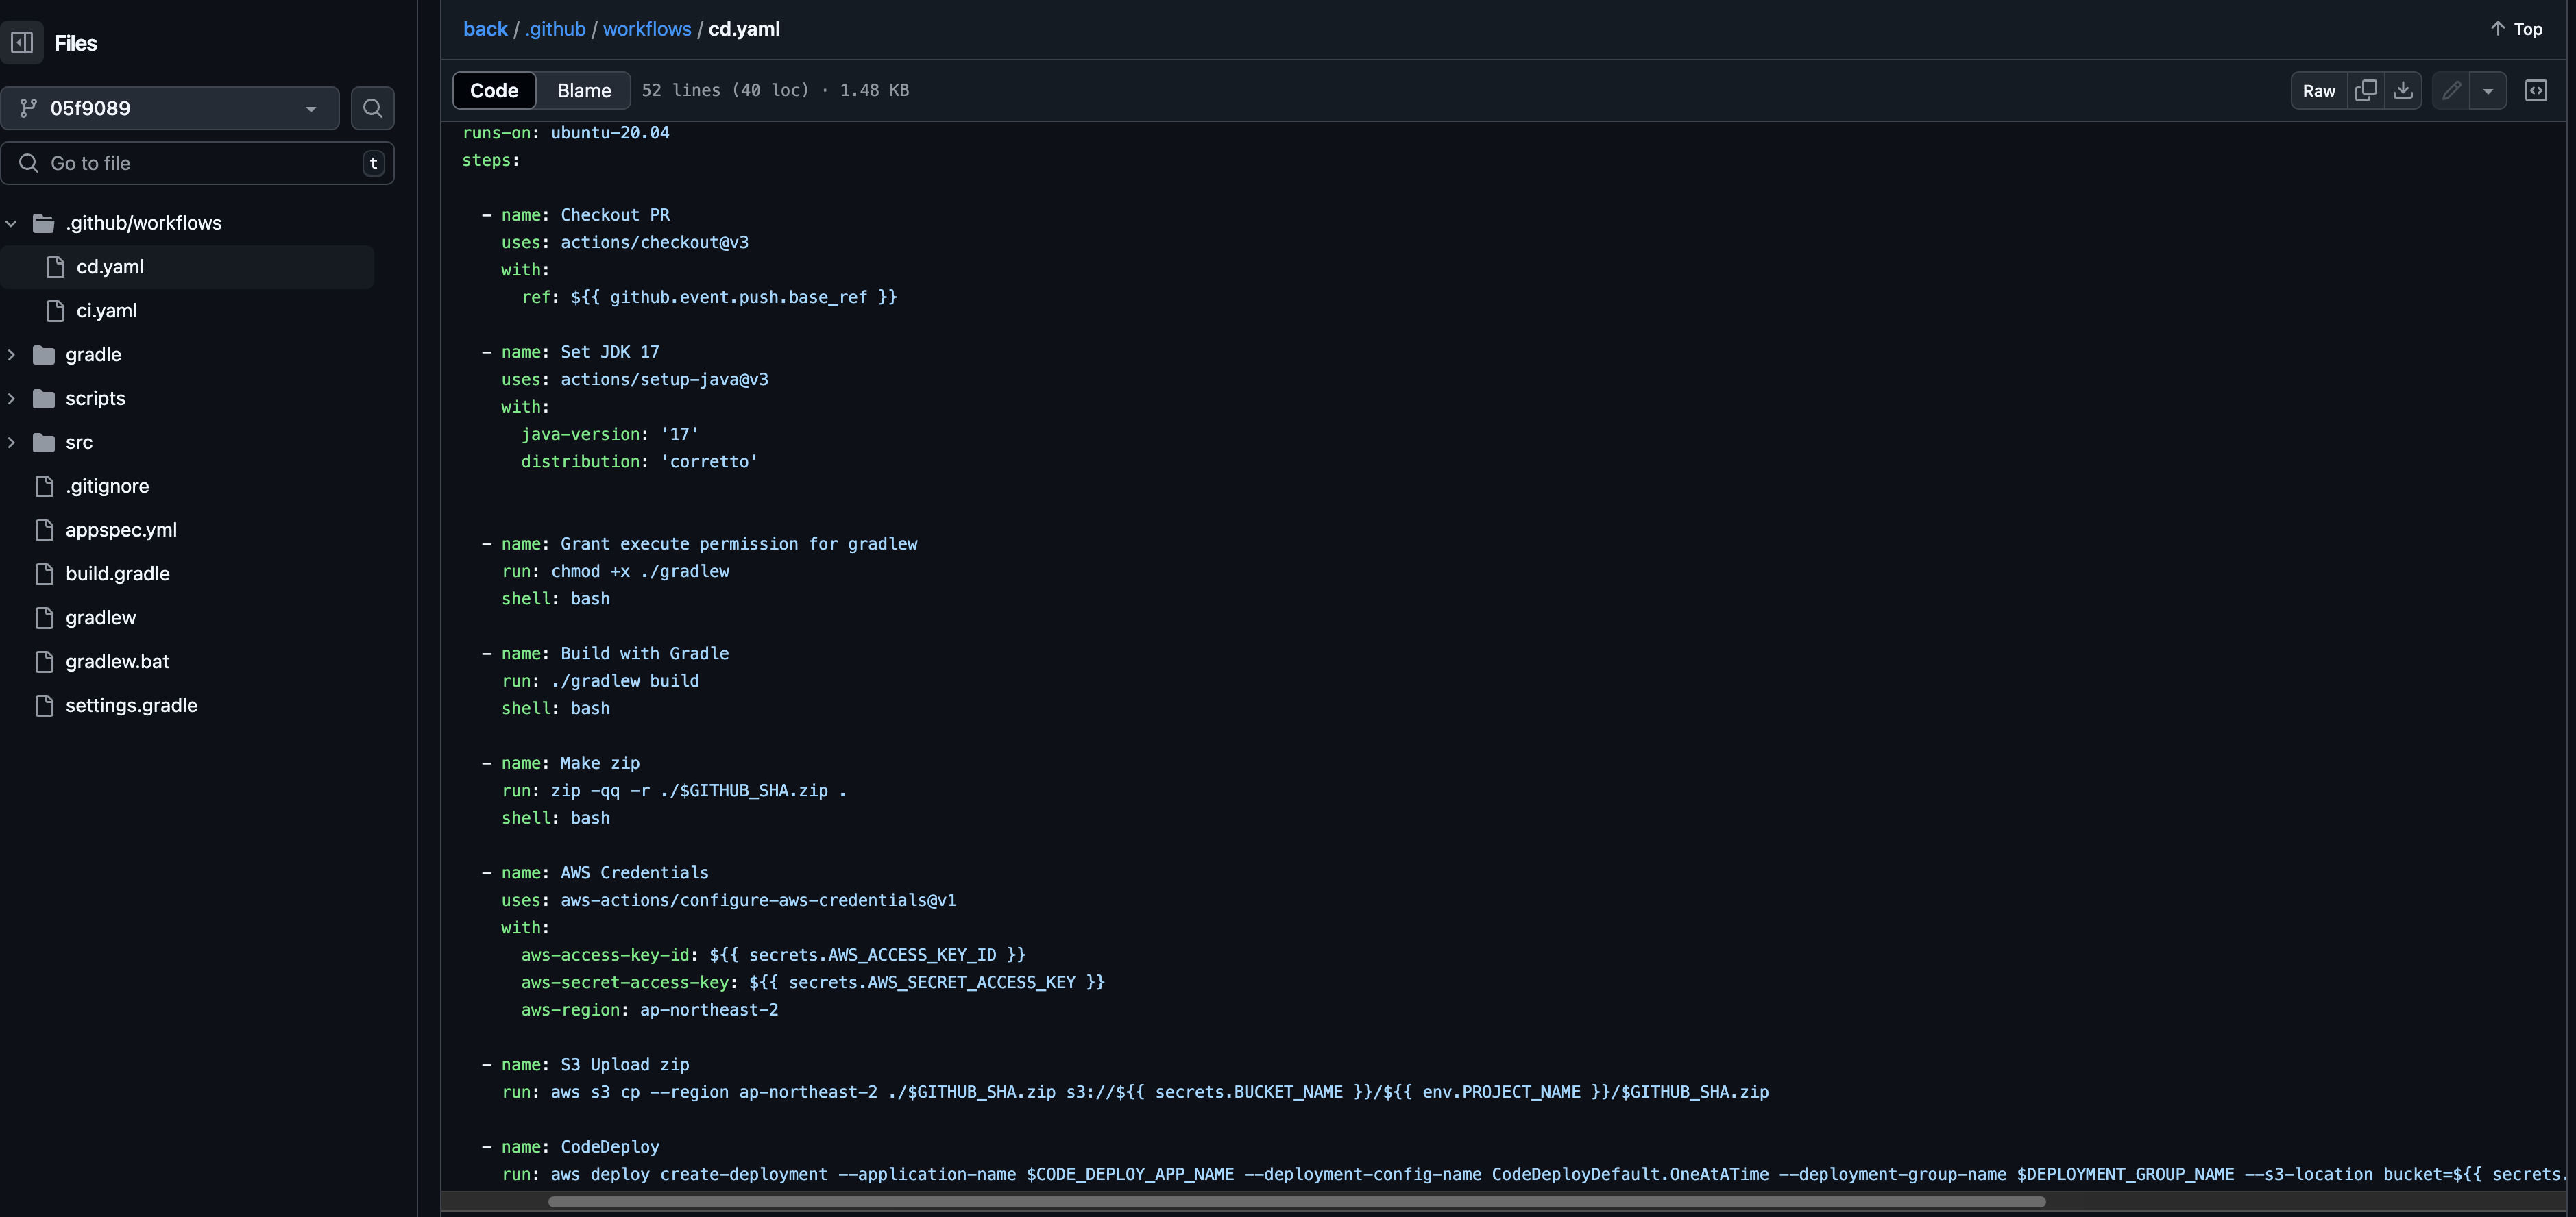The height and width of the screenshot is (1217, 2576).
Task: Switch to the Blame view
Action: click(583, 90)
